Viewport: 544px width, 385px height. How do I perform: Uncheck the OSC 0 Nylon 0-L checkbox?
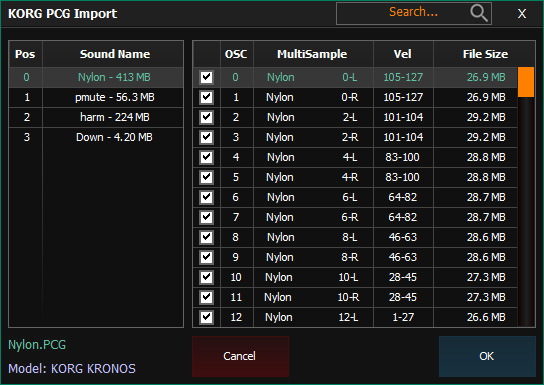206,77
